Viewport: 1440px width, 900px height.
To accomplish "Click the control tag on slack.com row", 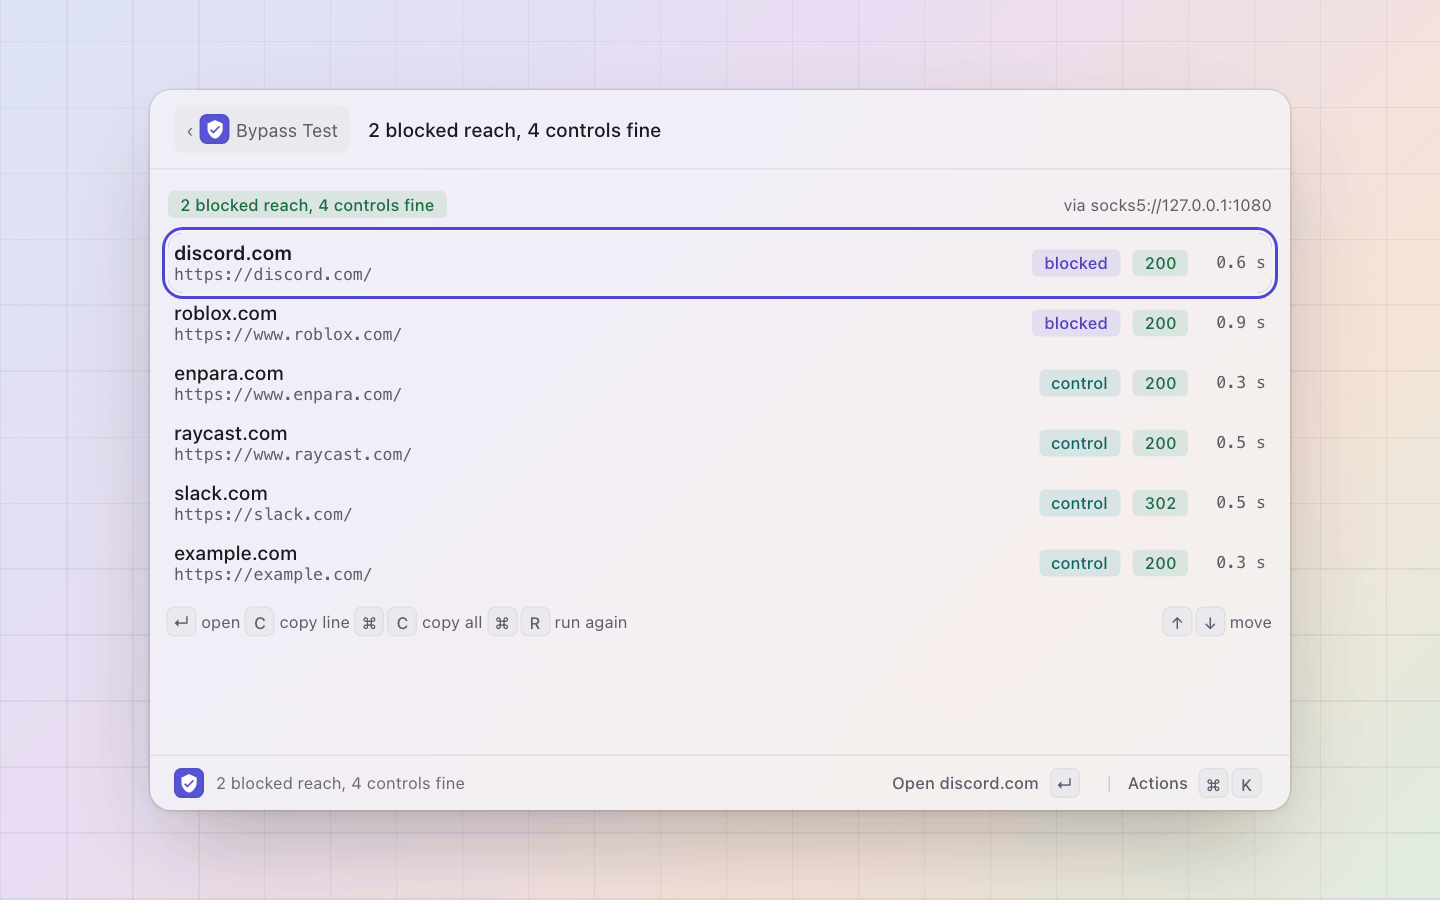I will (1079, 503).
